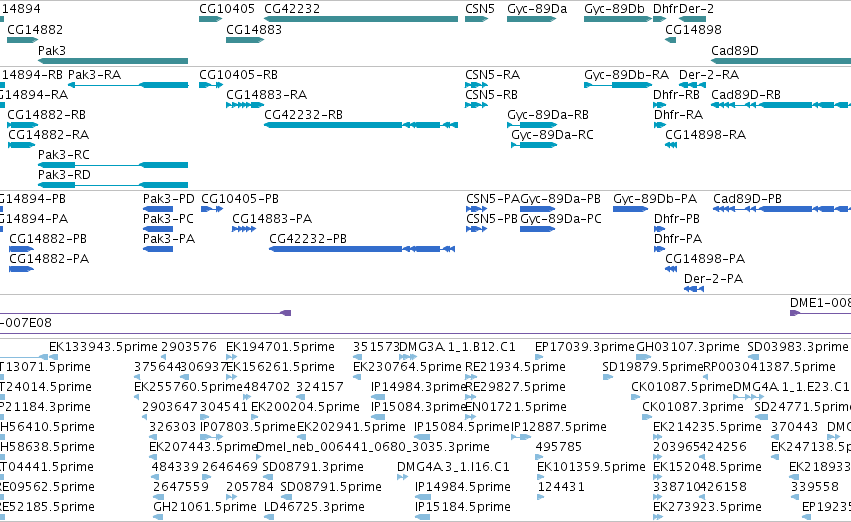
Task: Click the RE21934.5prime EST label
Action: click(x=515, y=367)
